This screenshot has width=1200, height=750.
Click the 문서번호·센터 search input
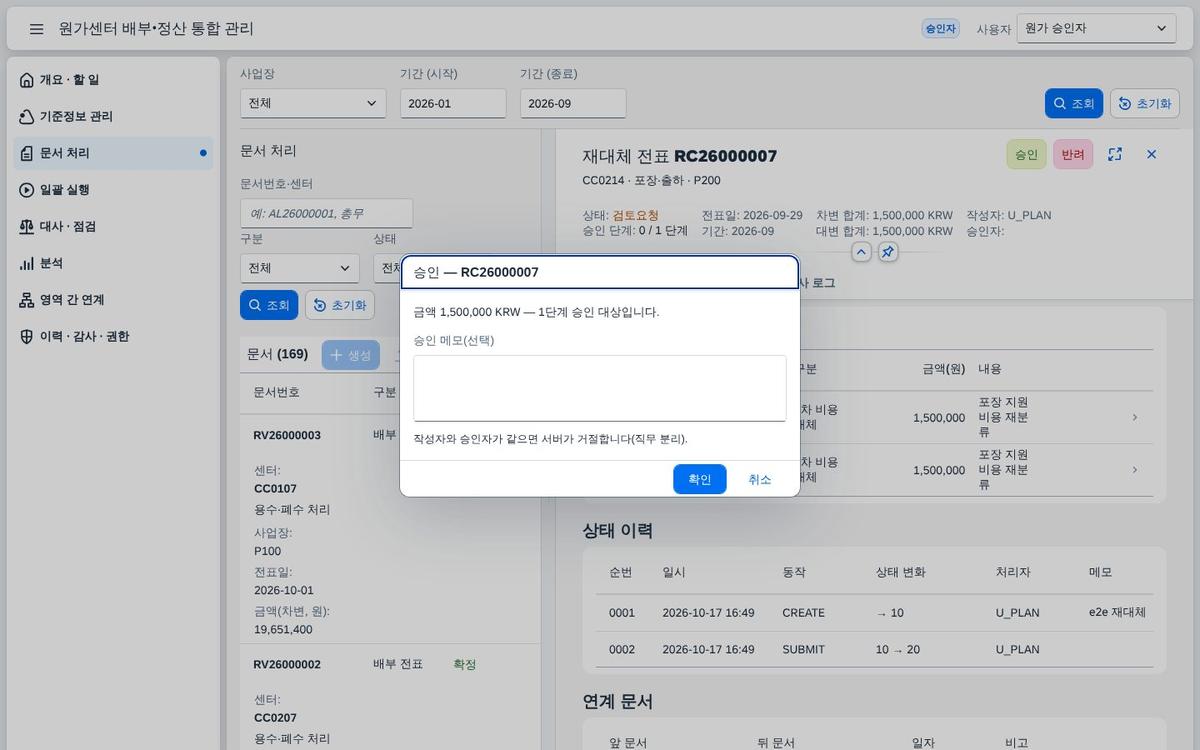(x=326, y=213)
